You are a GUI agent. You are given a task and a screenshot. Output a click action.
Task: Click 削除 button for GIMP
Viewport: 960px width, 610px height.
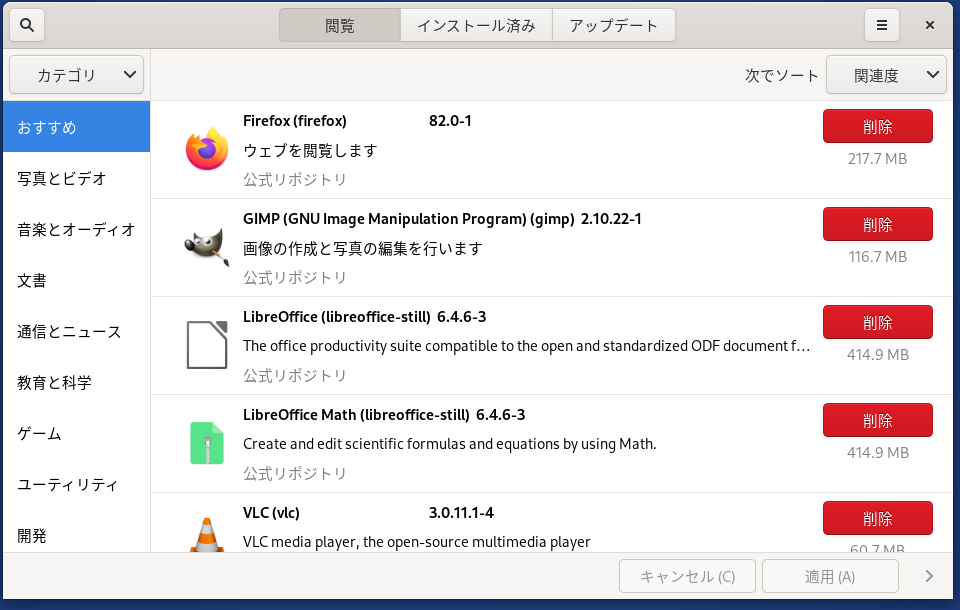click(877, 224)
